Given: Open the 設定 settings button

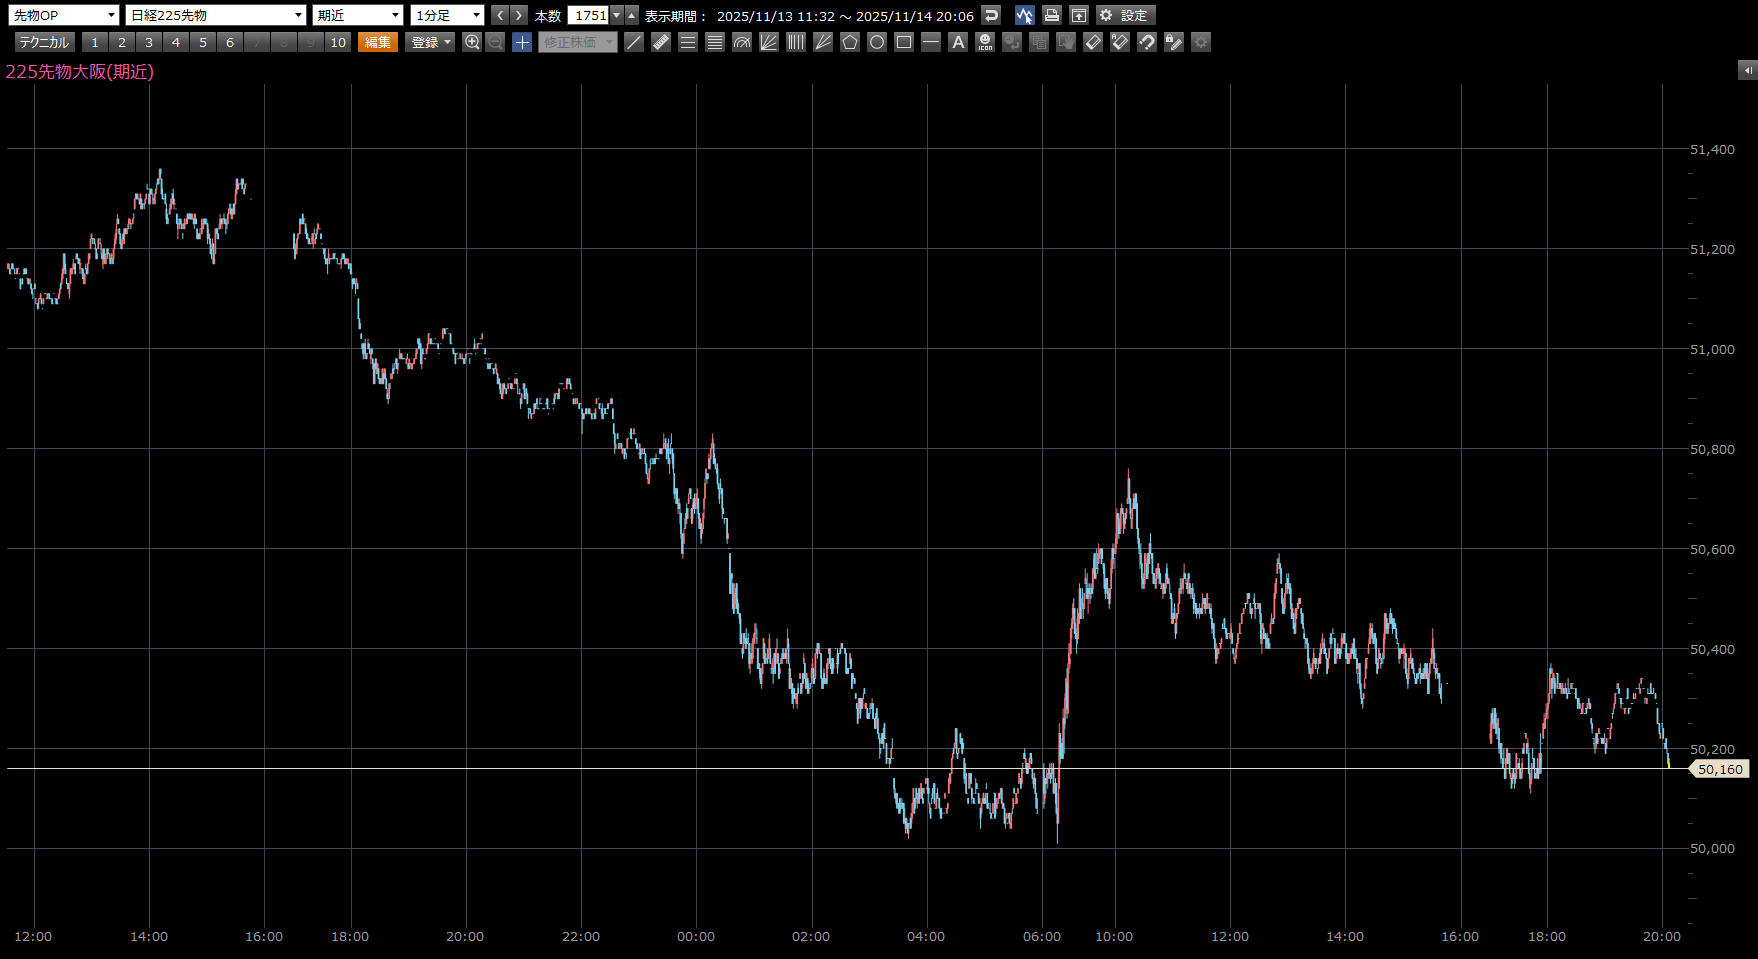Looking at the screenshot, I should (1126, 15).
